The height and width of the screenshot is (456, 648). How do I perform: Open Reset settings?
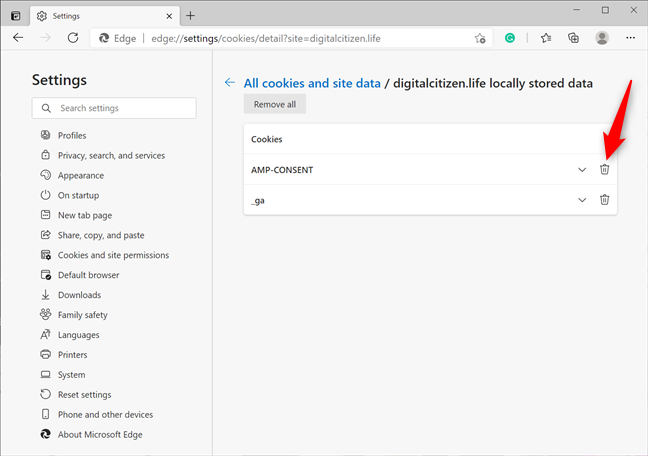point(84,395)
